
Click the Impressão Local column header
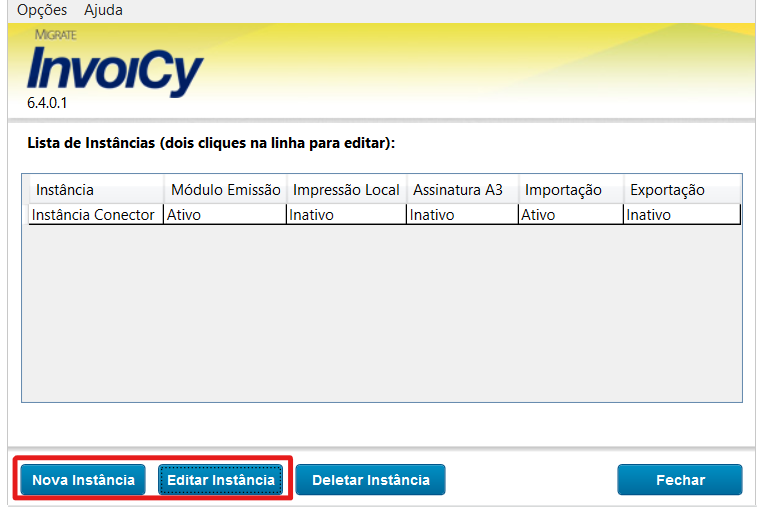[x=346, y=190]
